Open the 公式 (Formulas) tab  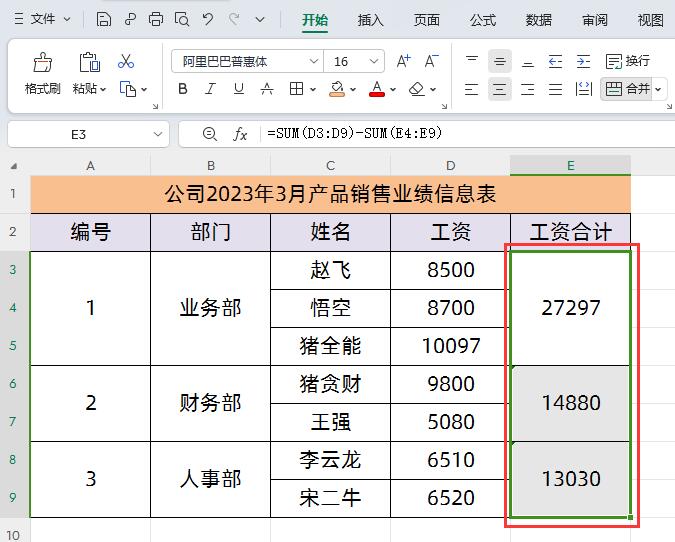[x=482, y=19]
